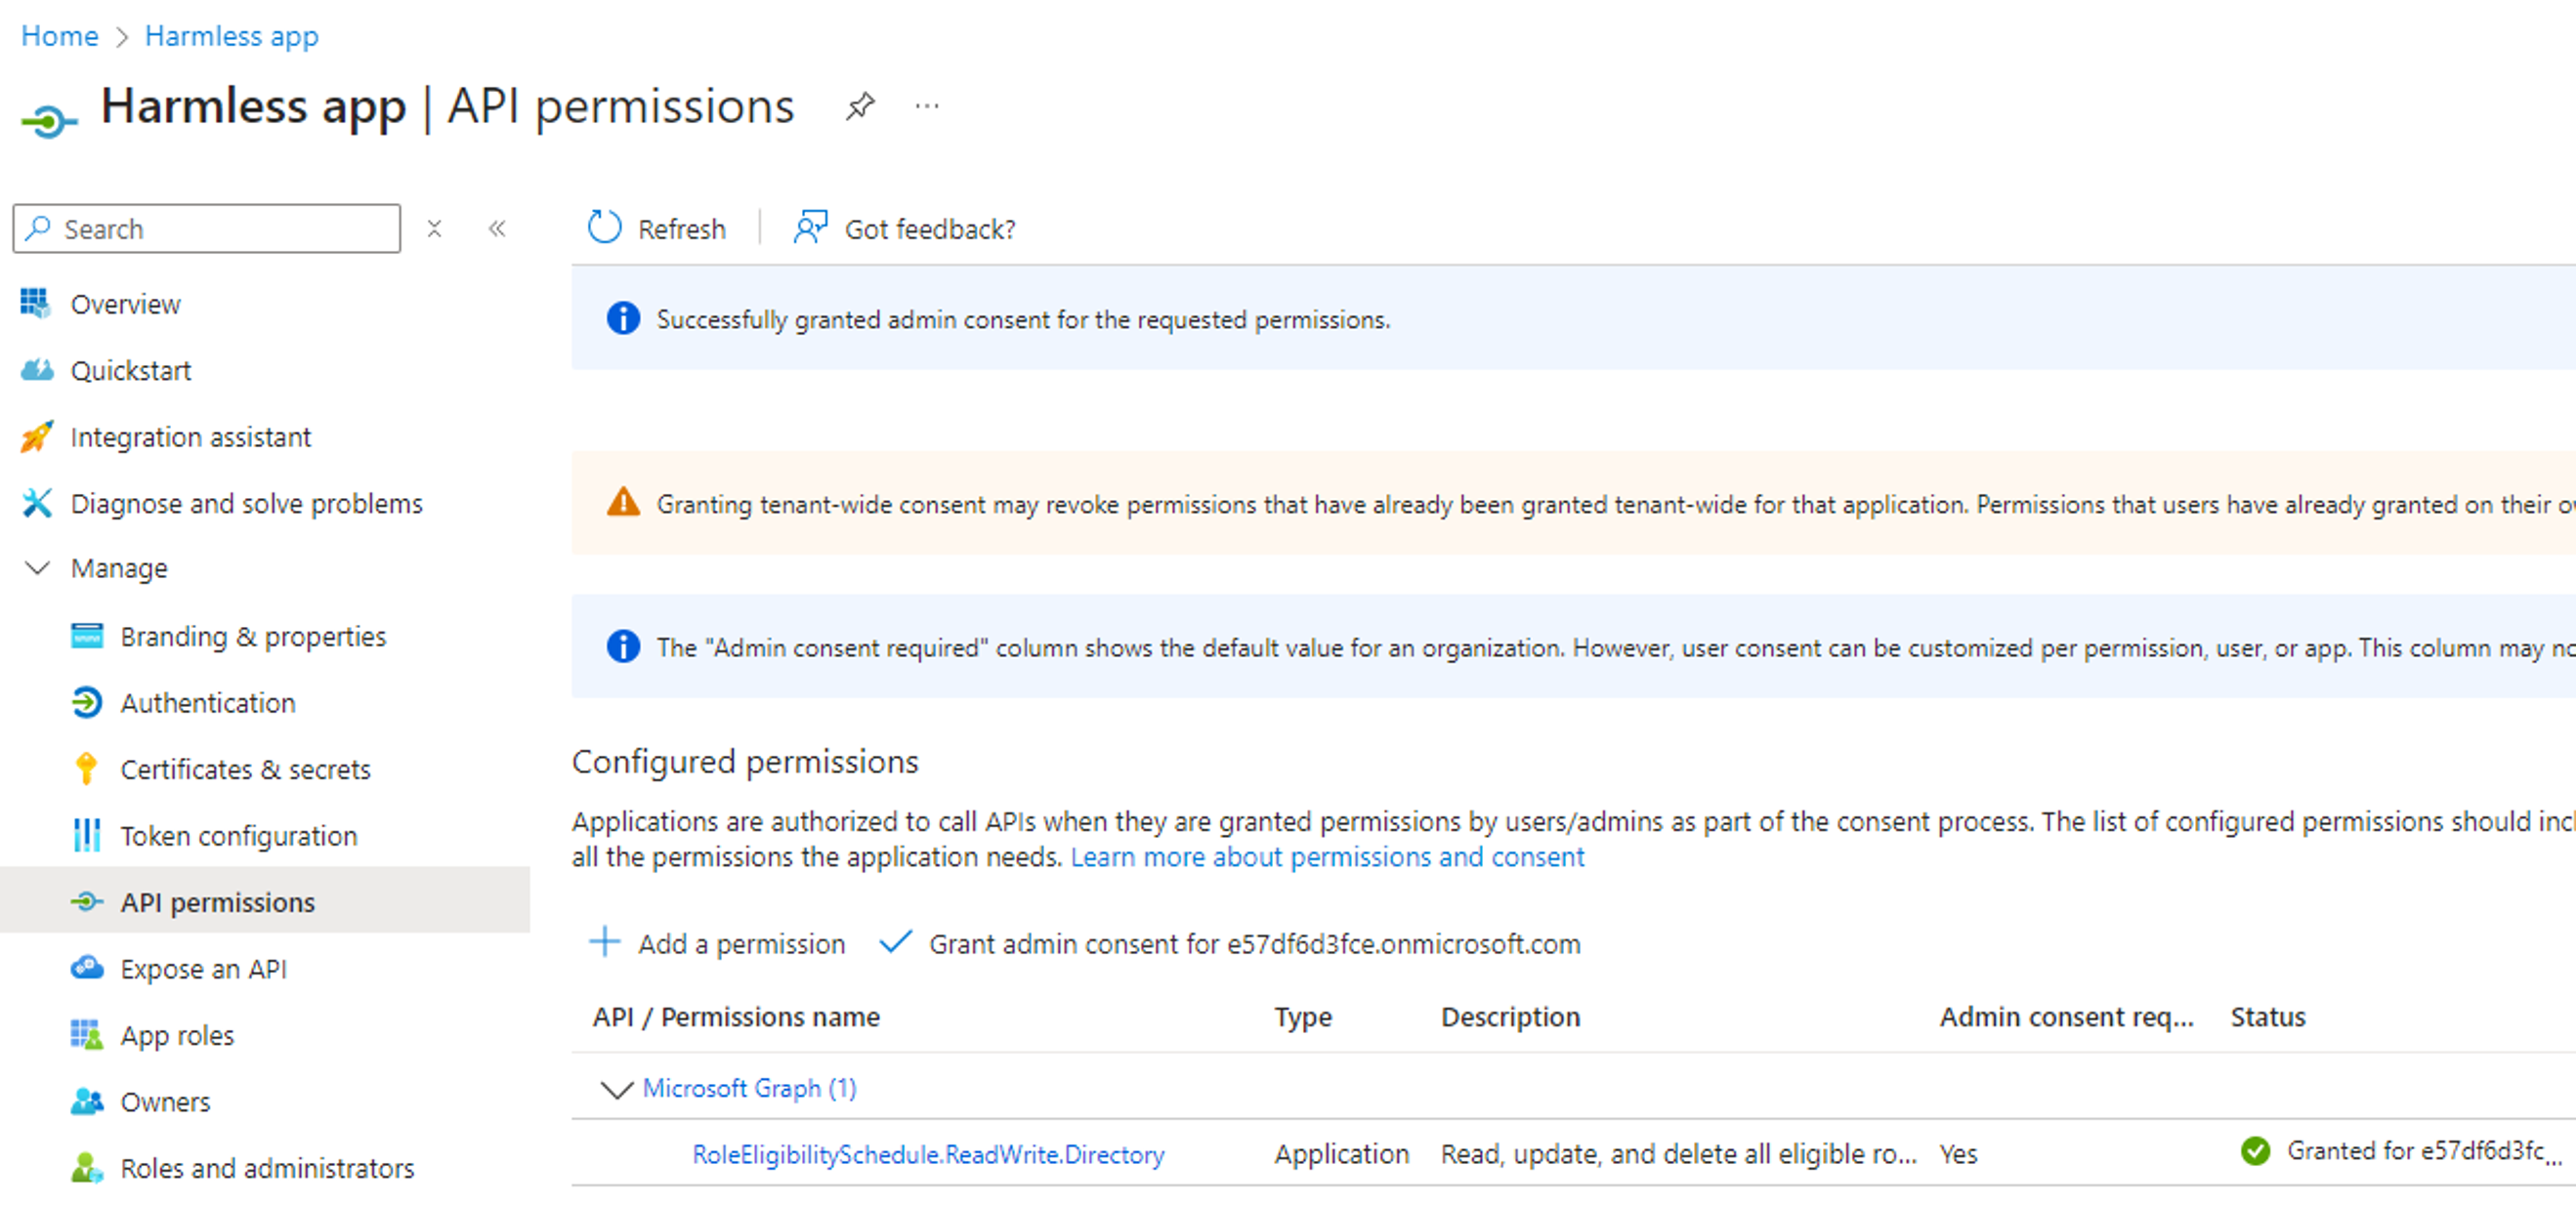Click the Quickstart cloud icon
Screen dimensions: 2576x1205
[37, 370]
